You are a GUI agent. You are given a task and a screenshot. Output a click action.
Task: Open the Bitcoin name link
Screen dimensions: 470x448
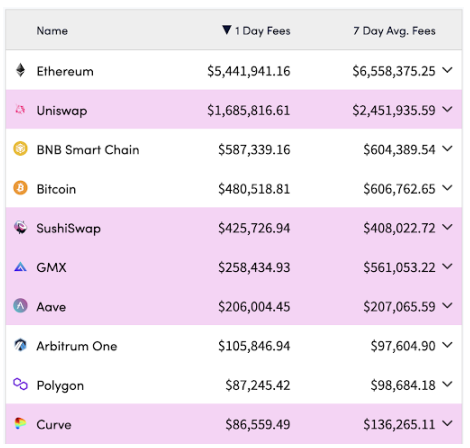point(56,189)
